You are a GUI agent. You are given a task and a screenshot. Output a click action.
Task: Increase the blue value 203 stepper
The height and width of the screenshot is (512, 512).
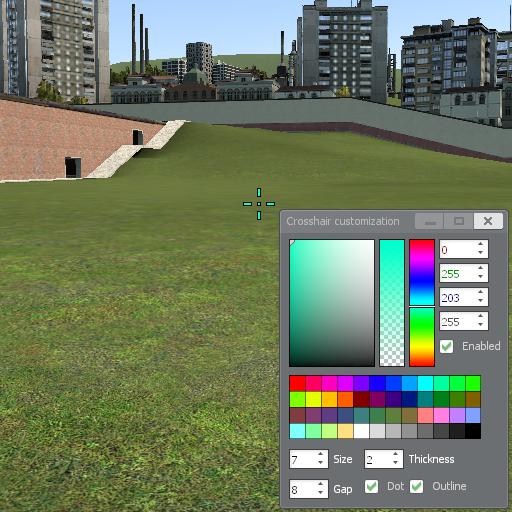(480, 292)
